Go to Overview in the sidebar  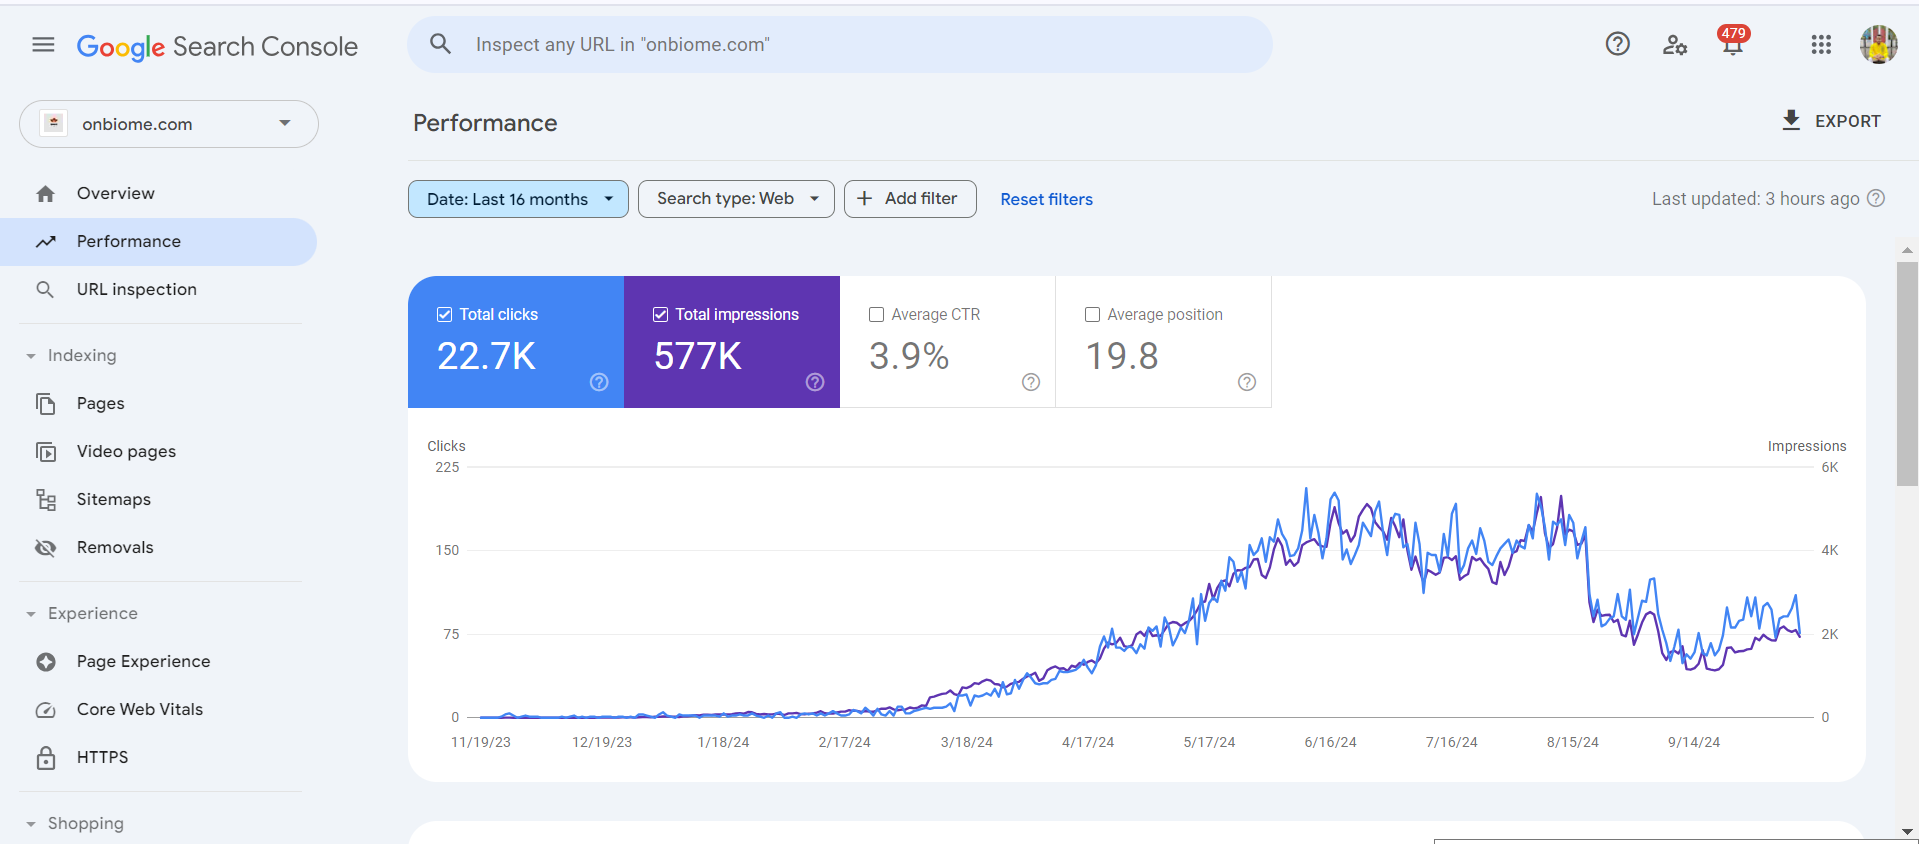point(116,194)
